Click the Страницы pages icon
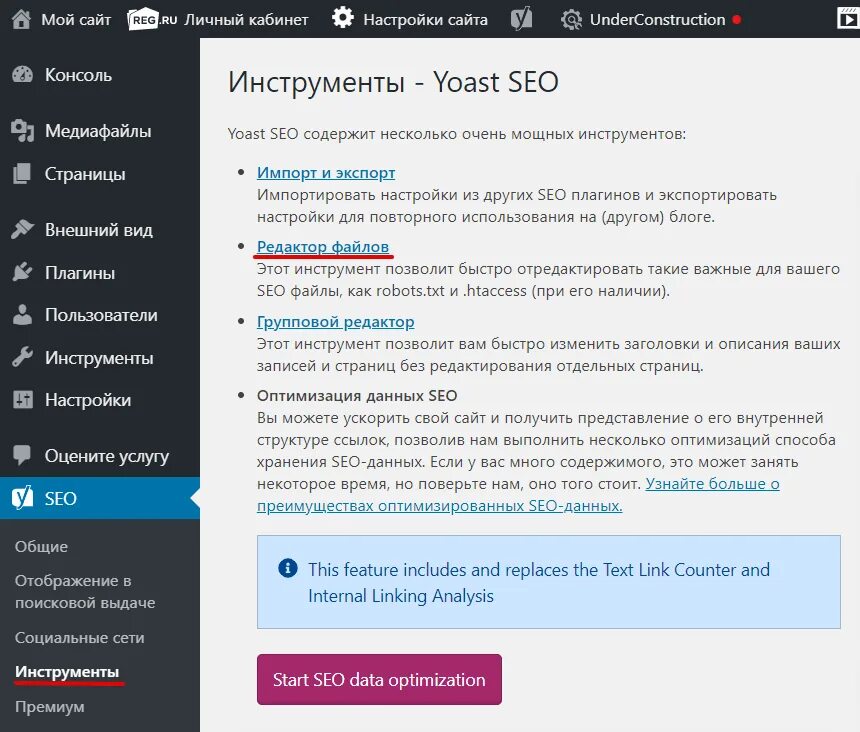Viewport: 860px width, 732px height. (x=22, y=174)
